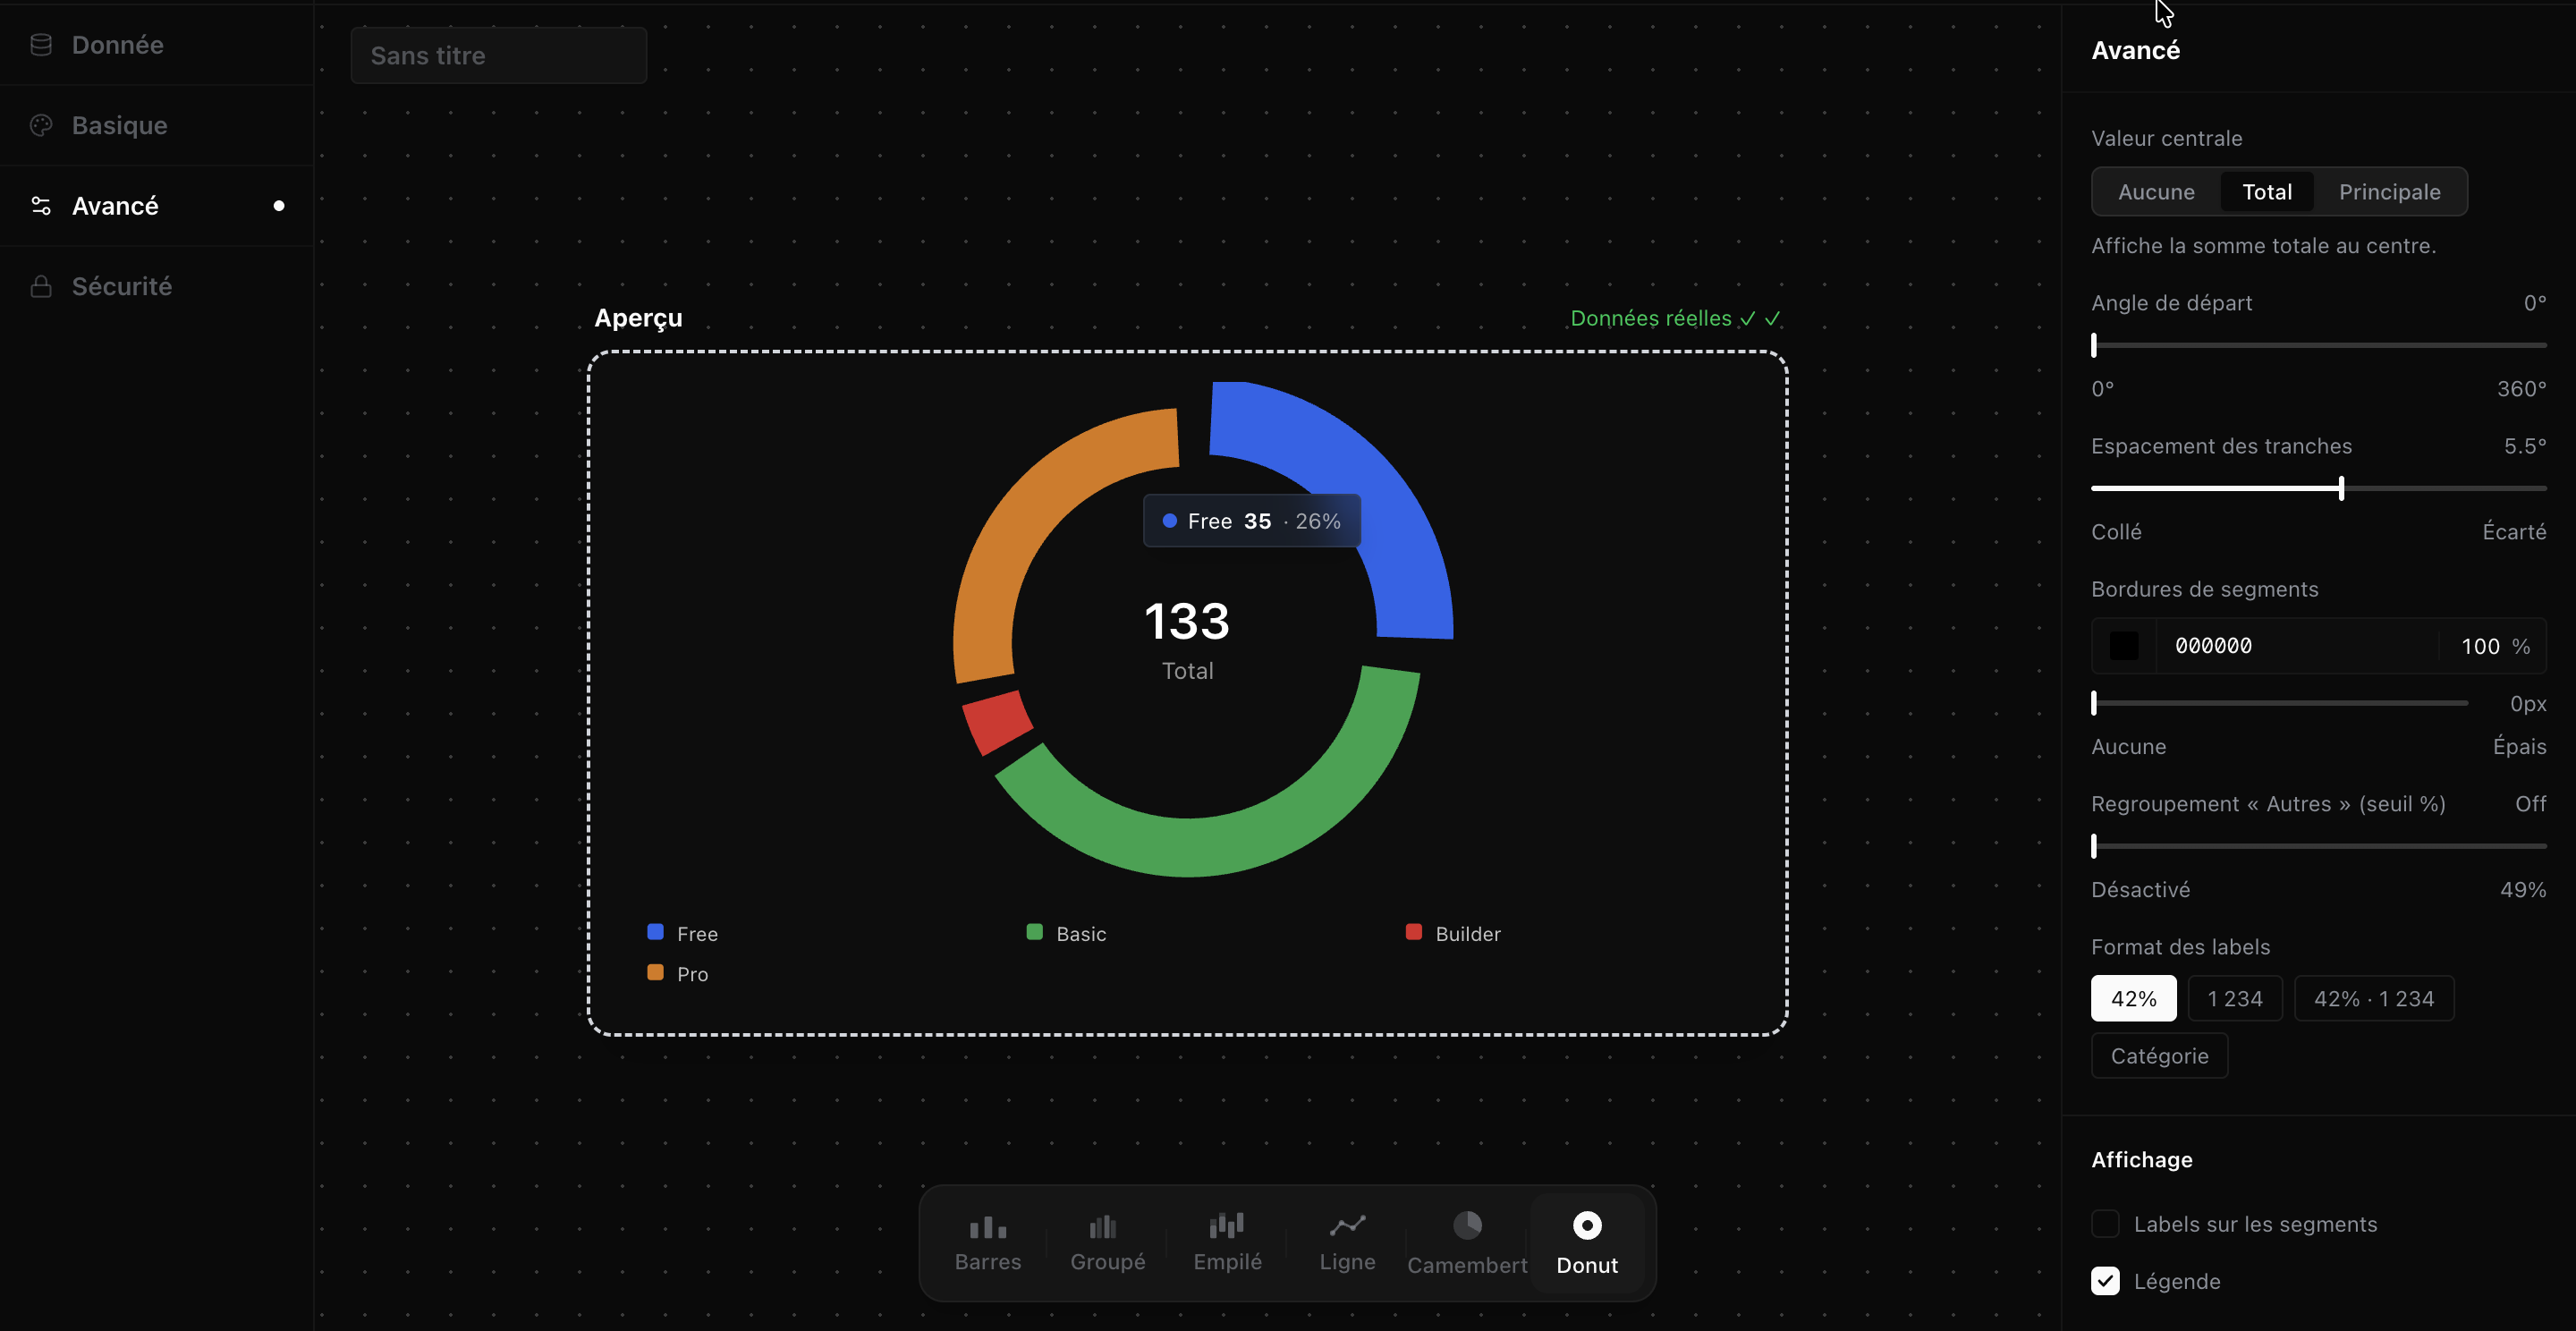Click the Affiche la somme totale description
The width and height of the screenshot is (2576, 1331).
[2263, 246]
